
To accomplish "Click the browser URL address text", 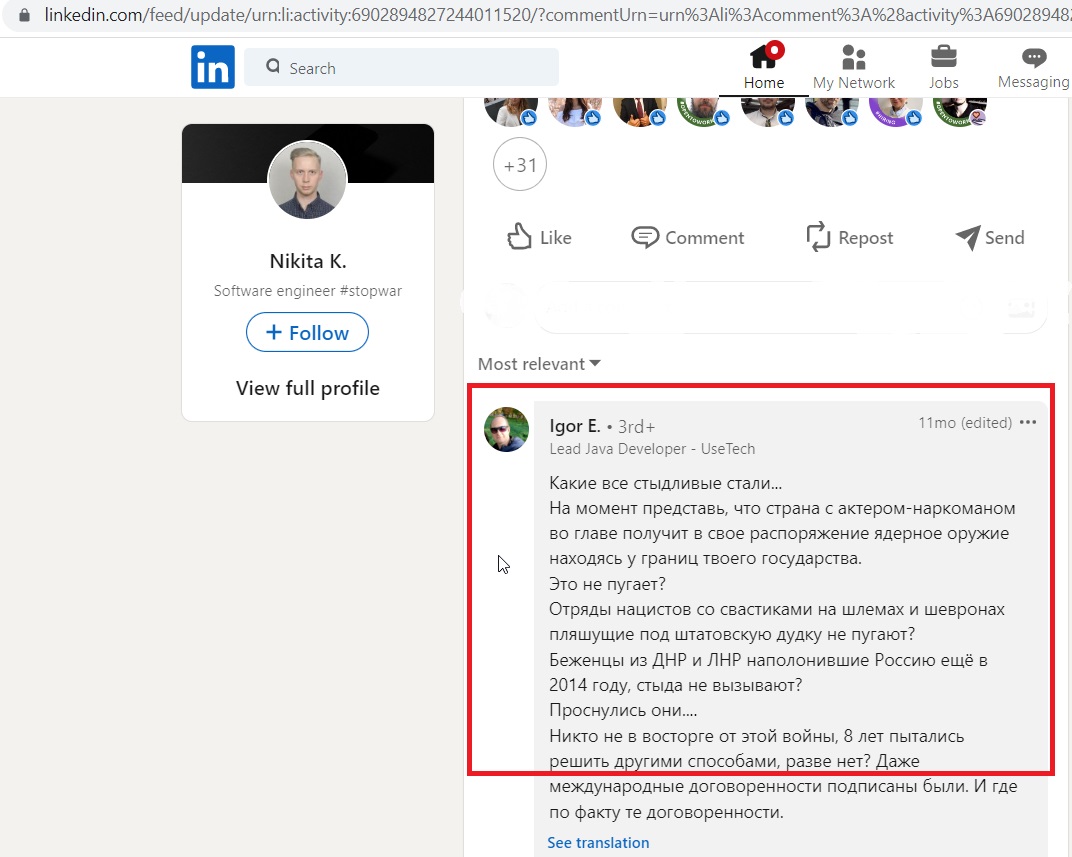I will (x=557, y=14).
